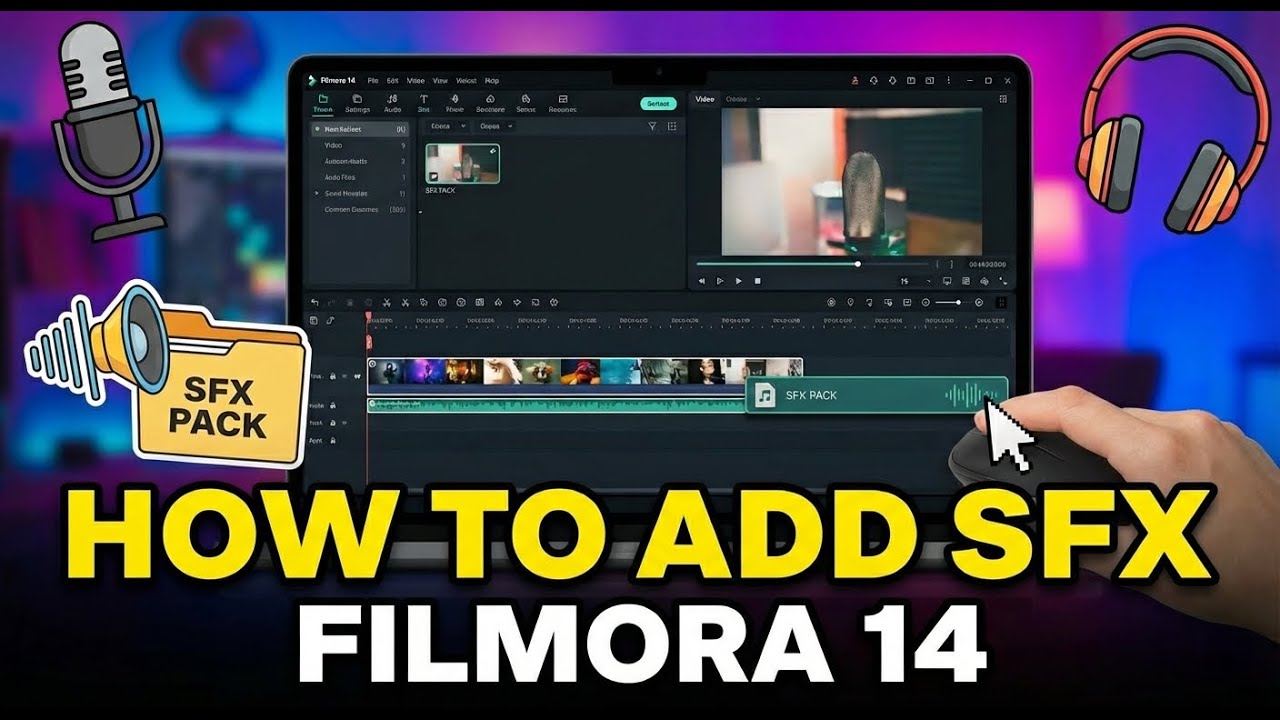This screenshot has height=720, width=1280.
Task: Toggle the lock on the video track
Action: click(x=333, y=376)
